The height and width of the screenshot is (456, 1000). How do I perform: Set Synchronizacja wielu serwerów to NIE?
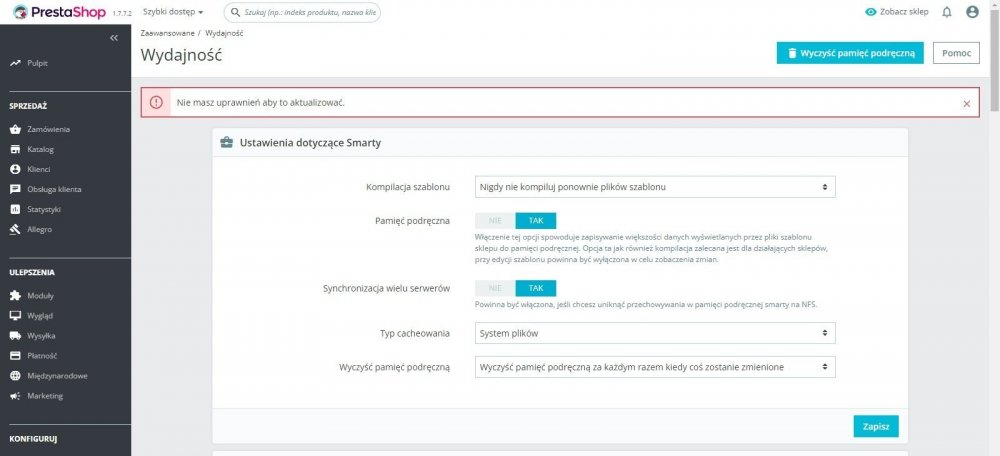click(x=495, y=288)
